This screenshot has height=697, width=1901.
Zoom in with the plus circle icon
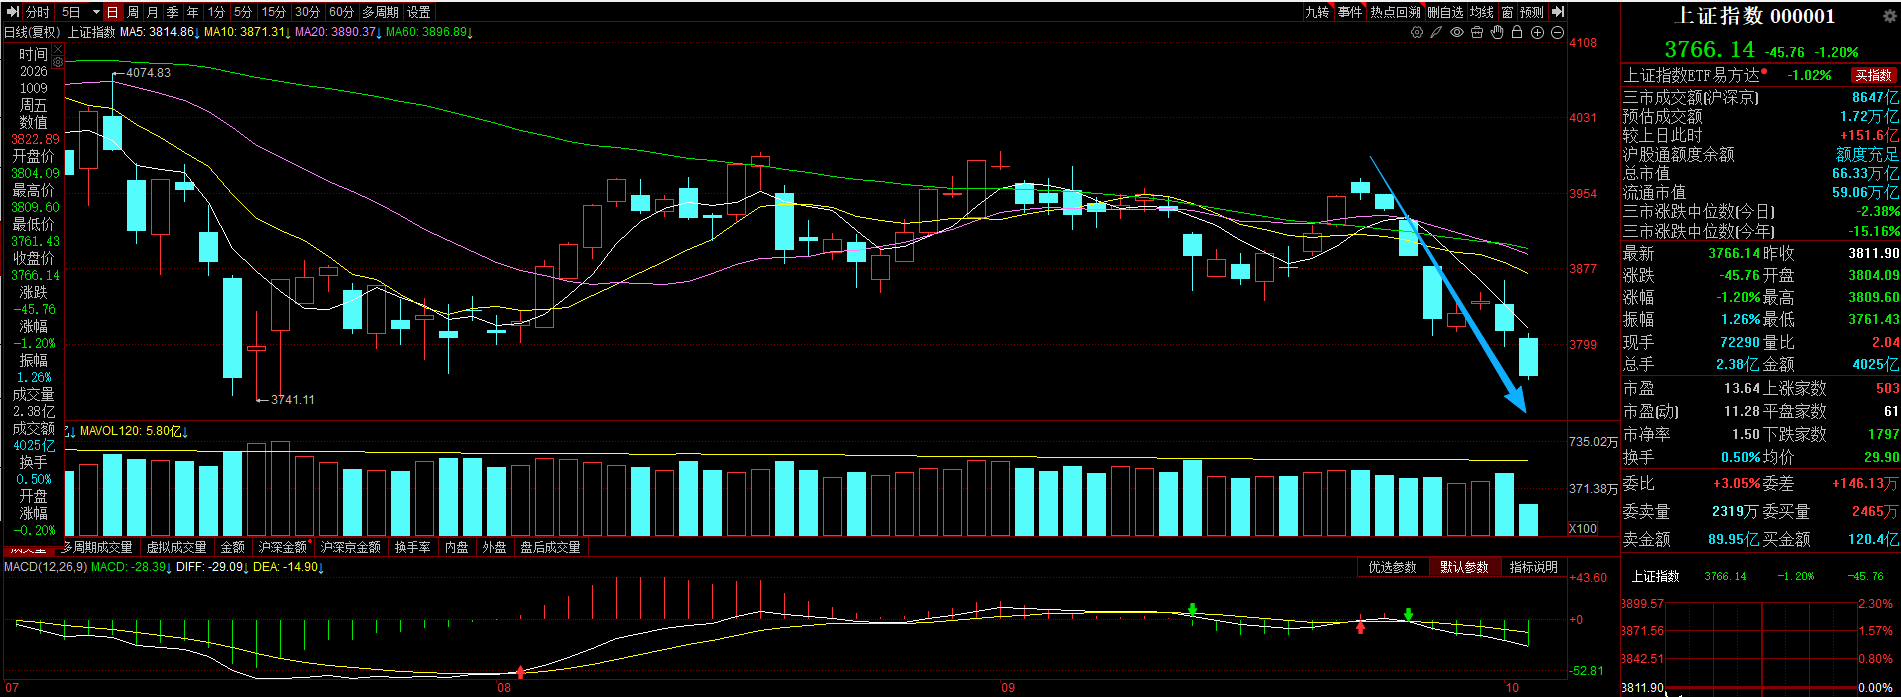(x=1537, y=32)
